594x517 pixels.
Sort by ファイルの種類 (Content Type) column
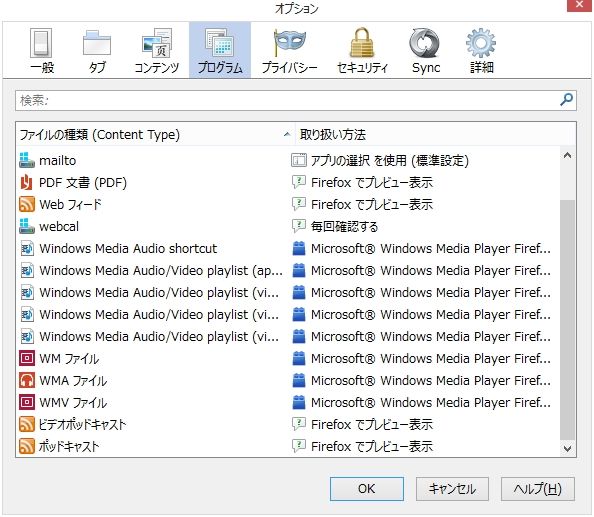pos(155,134)
